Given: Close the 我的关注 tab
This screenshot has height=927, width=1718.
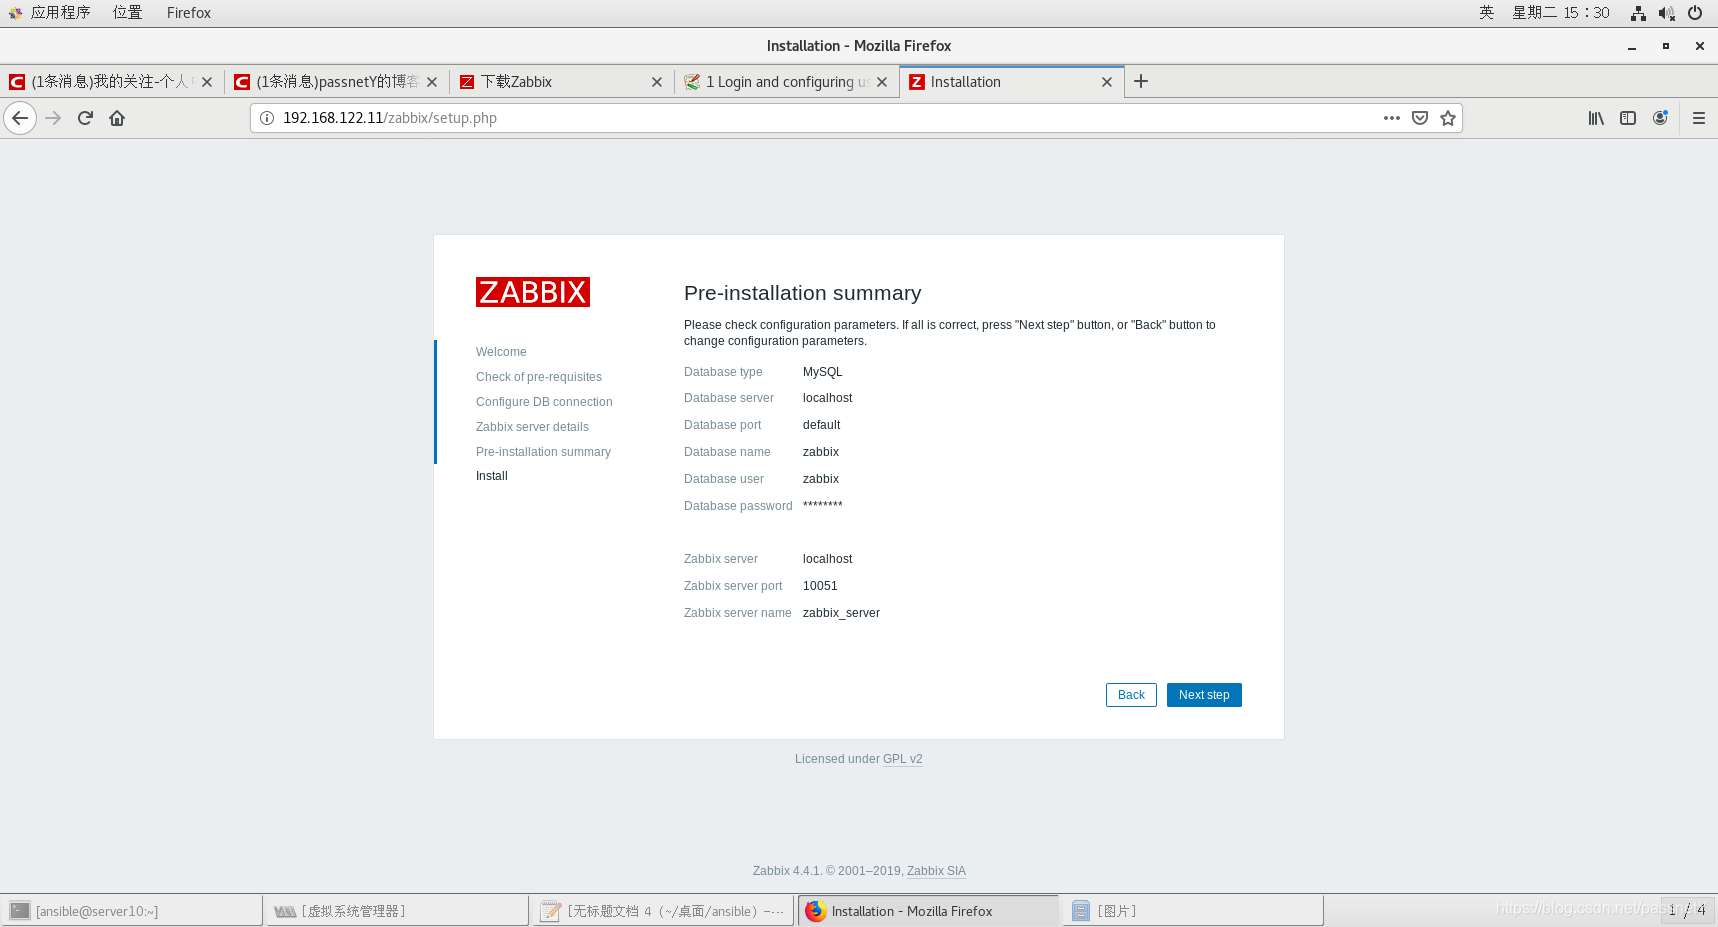Looking at the screenshot, I should (x=207, y=82).
